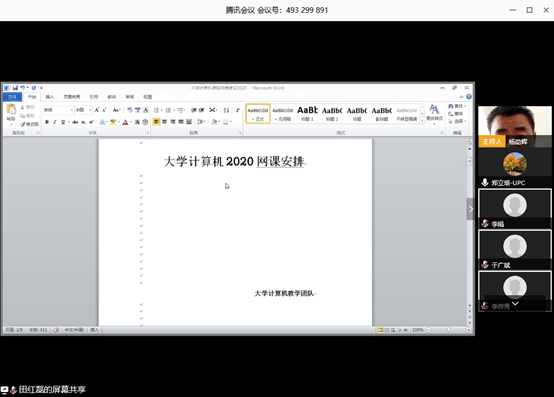This screenshot has height=397, width=554.
Task: Click the Text Effects glowing A icon
Action: [102, 122]
